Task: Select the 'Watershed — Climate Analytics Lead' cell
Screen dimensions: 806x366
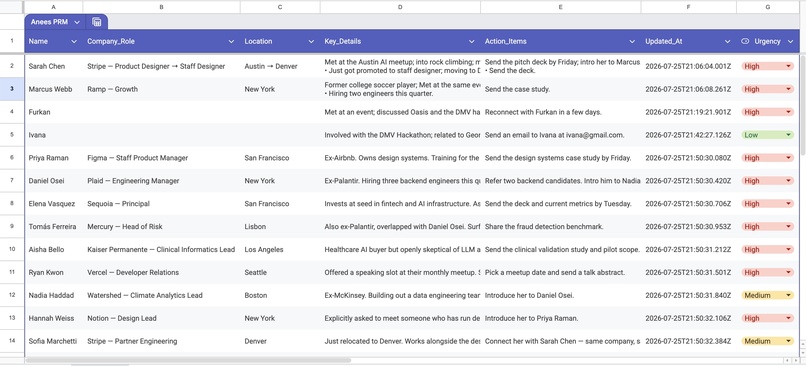Action: [x=161, y=295]
